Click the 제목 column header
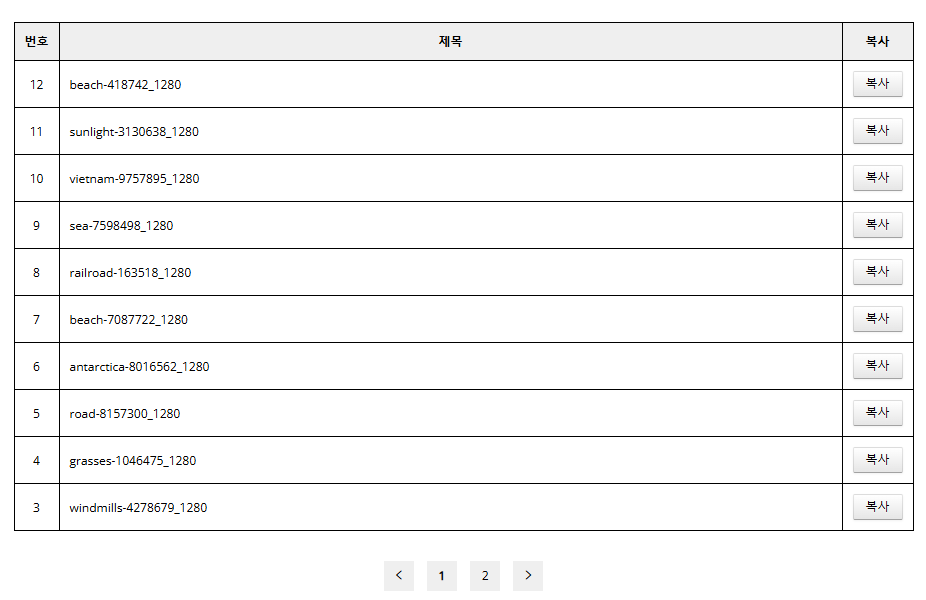This screenshot has width=926, height=600. [x=450, y=42]
